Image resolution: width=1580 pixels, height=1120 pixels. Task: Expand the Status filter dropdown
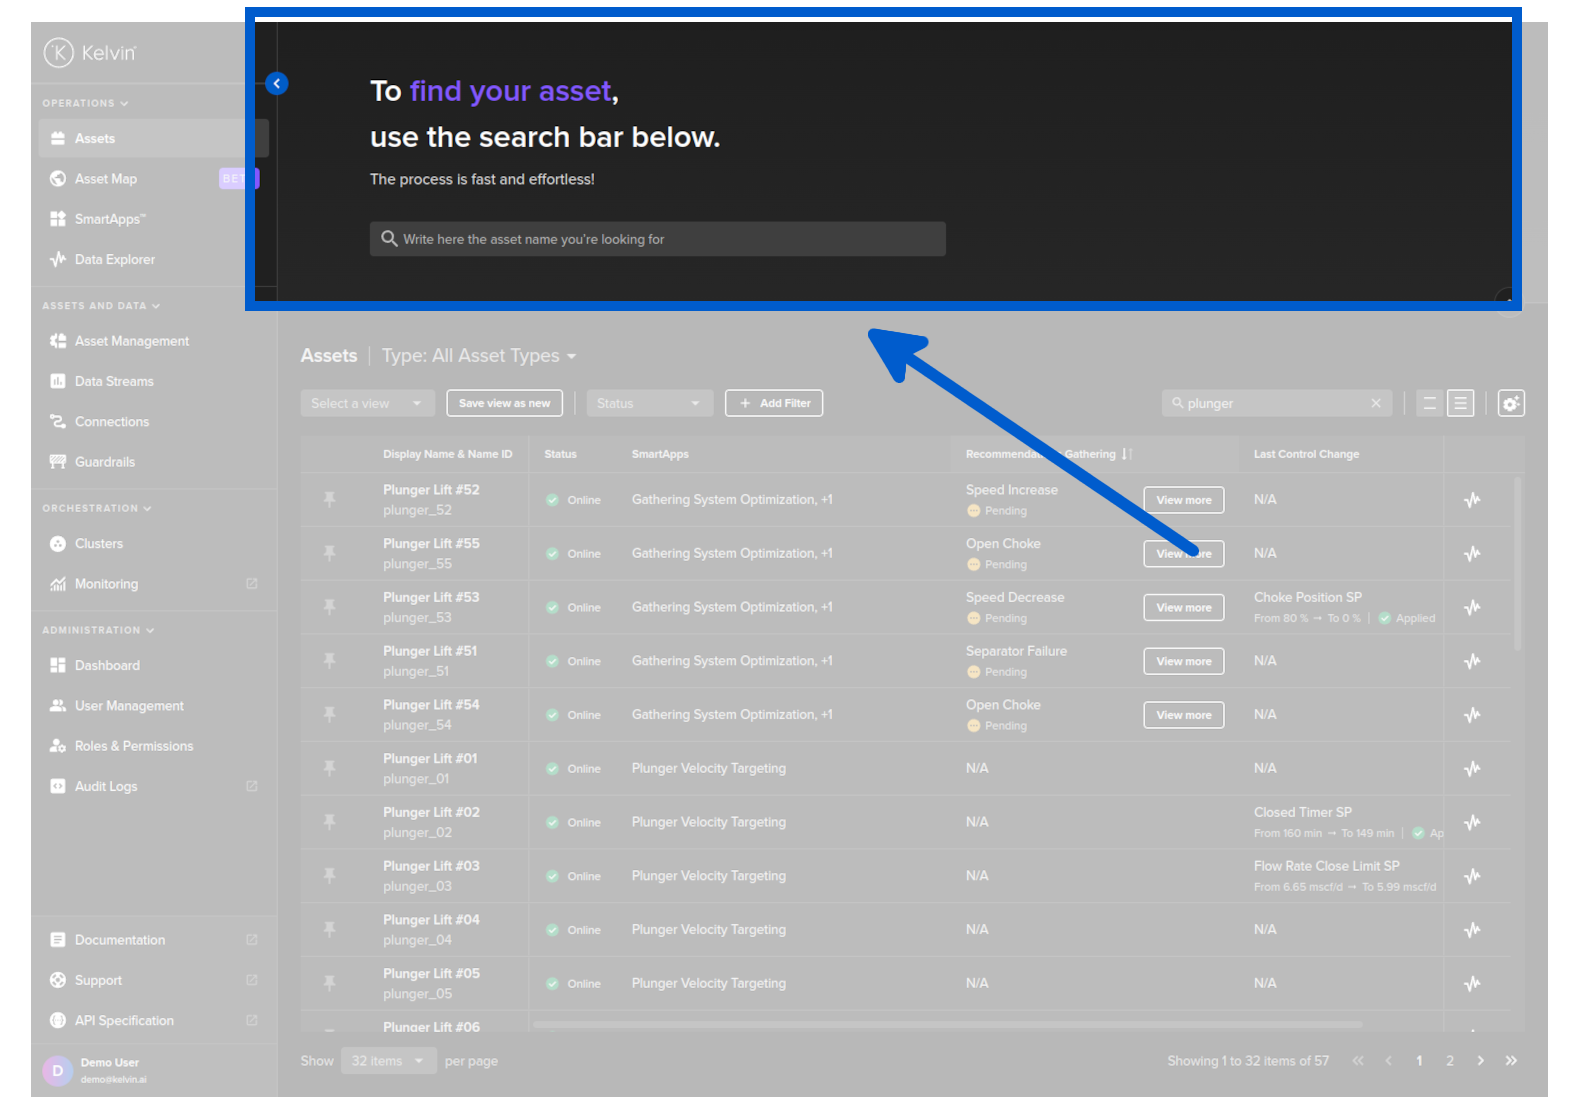pyautogui.click(x=649, y=403)
